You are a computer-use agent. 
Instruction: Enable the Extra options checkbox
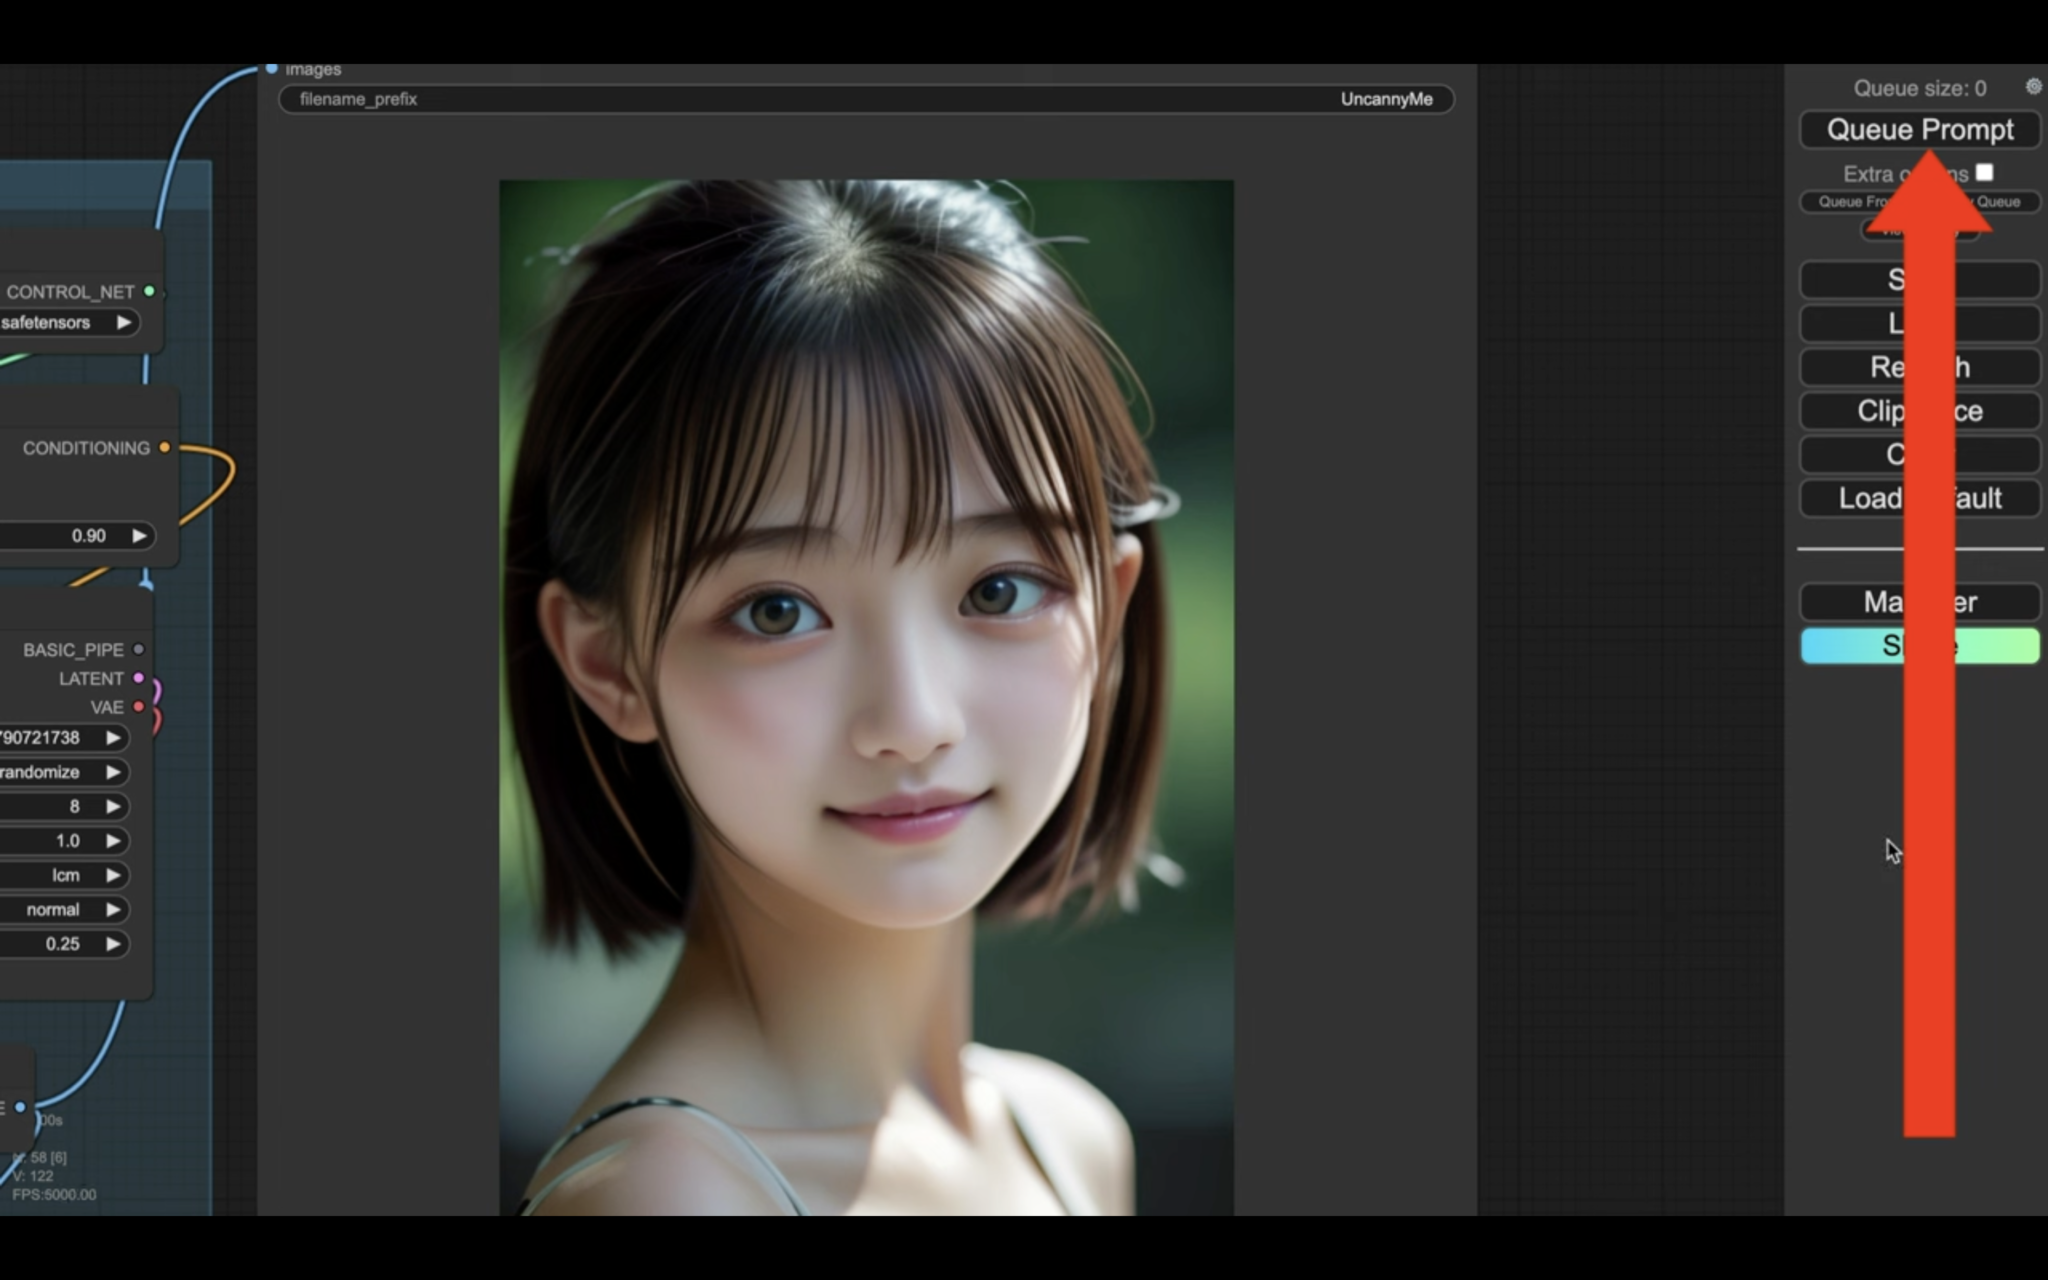[1984, 173]
